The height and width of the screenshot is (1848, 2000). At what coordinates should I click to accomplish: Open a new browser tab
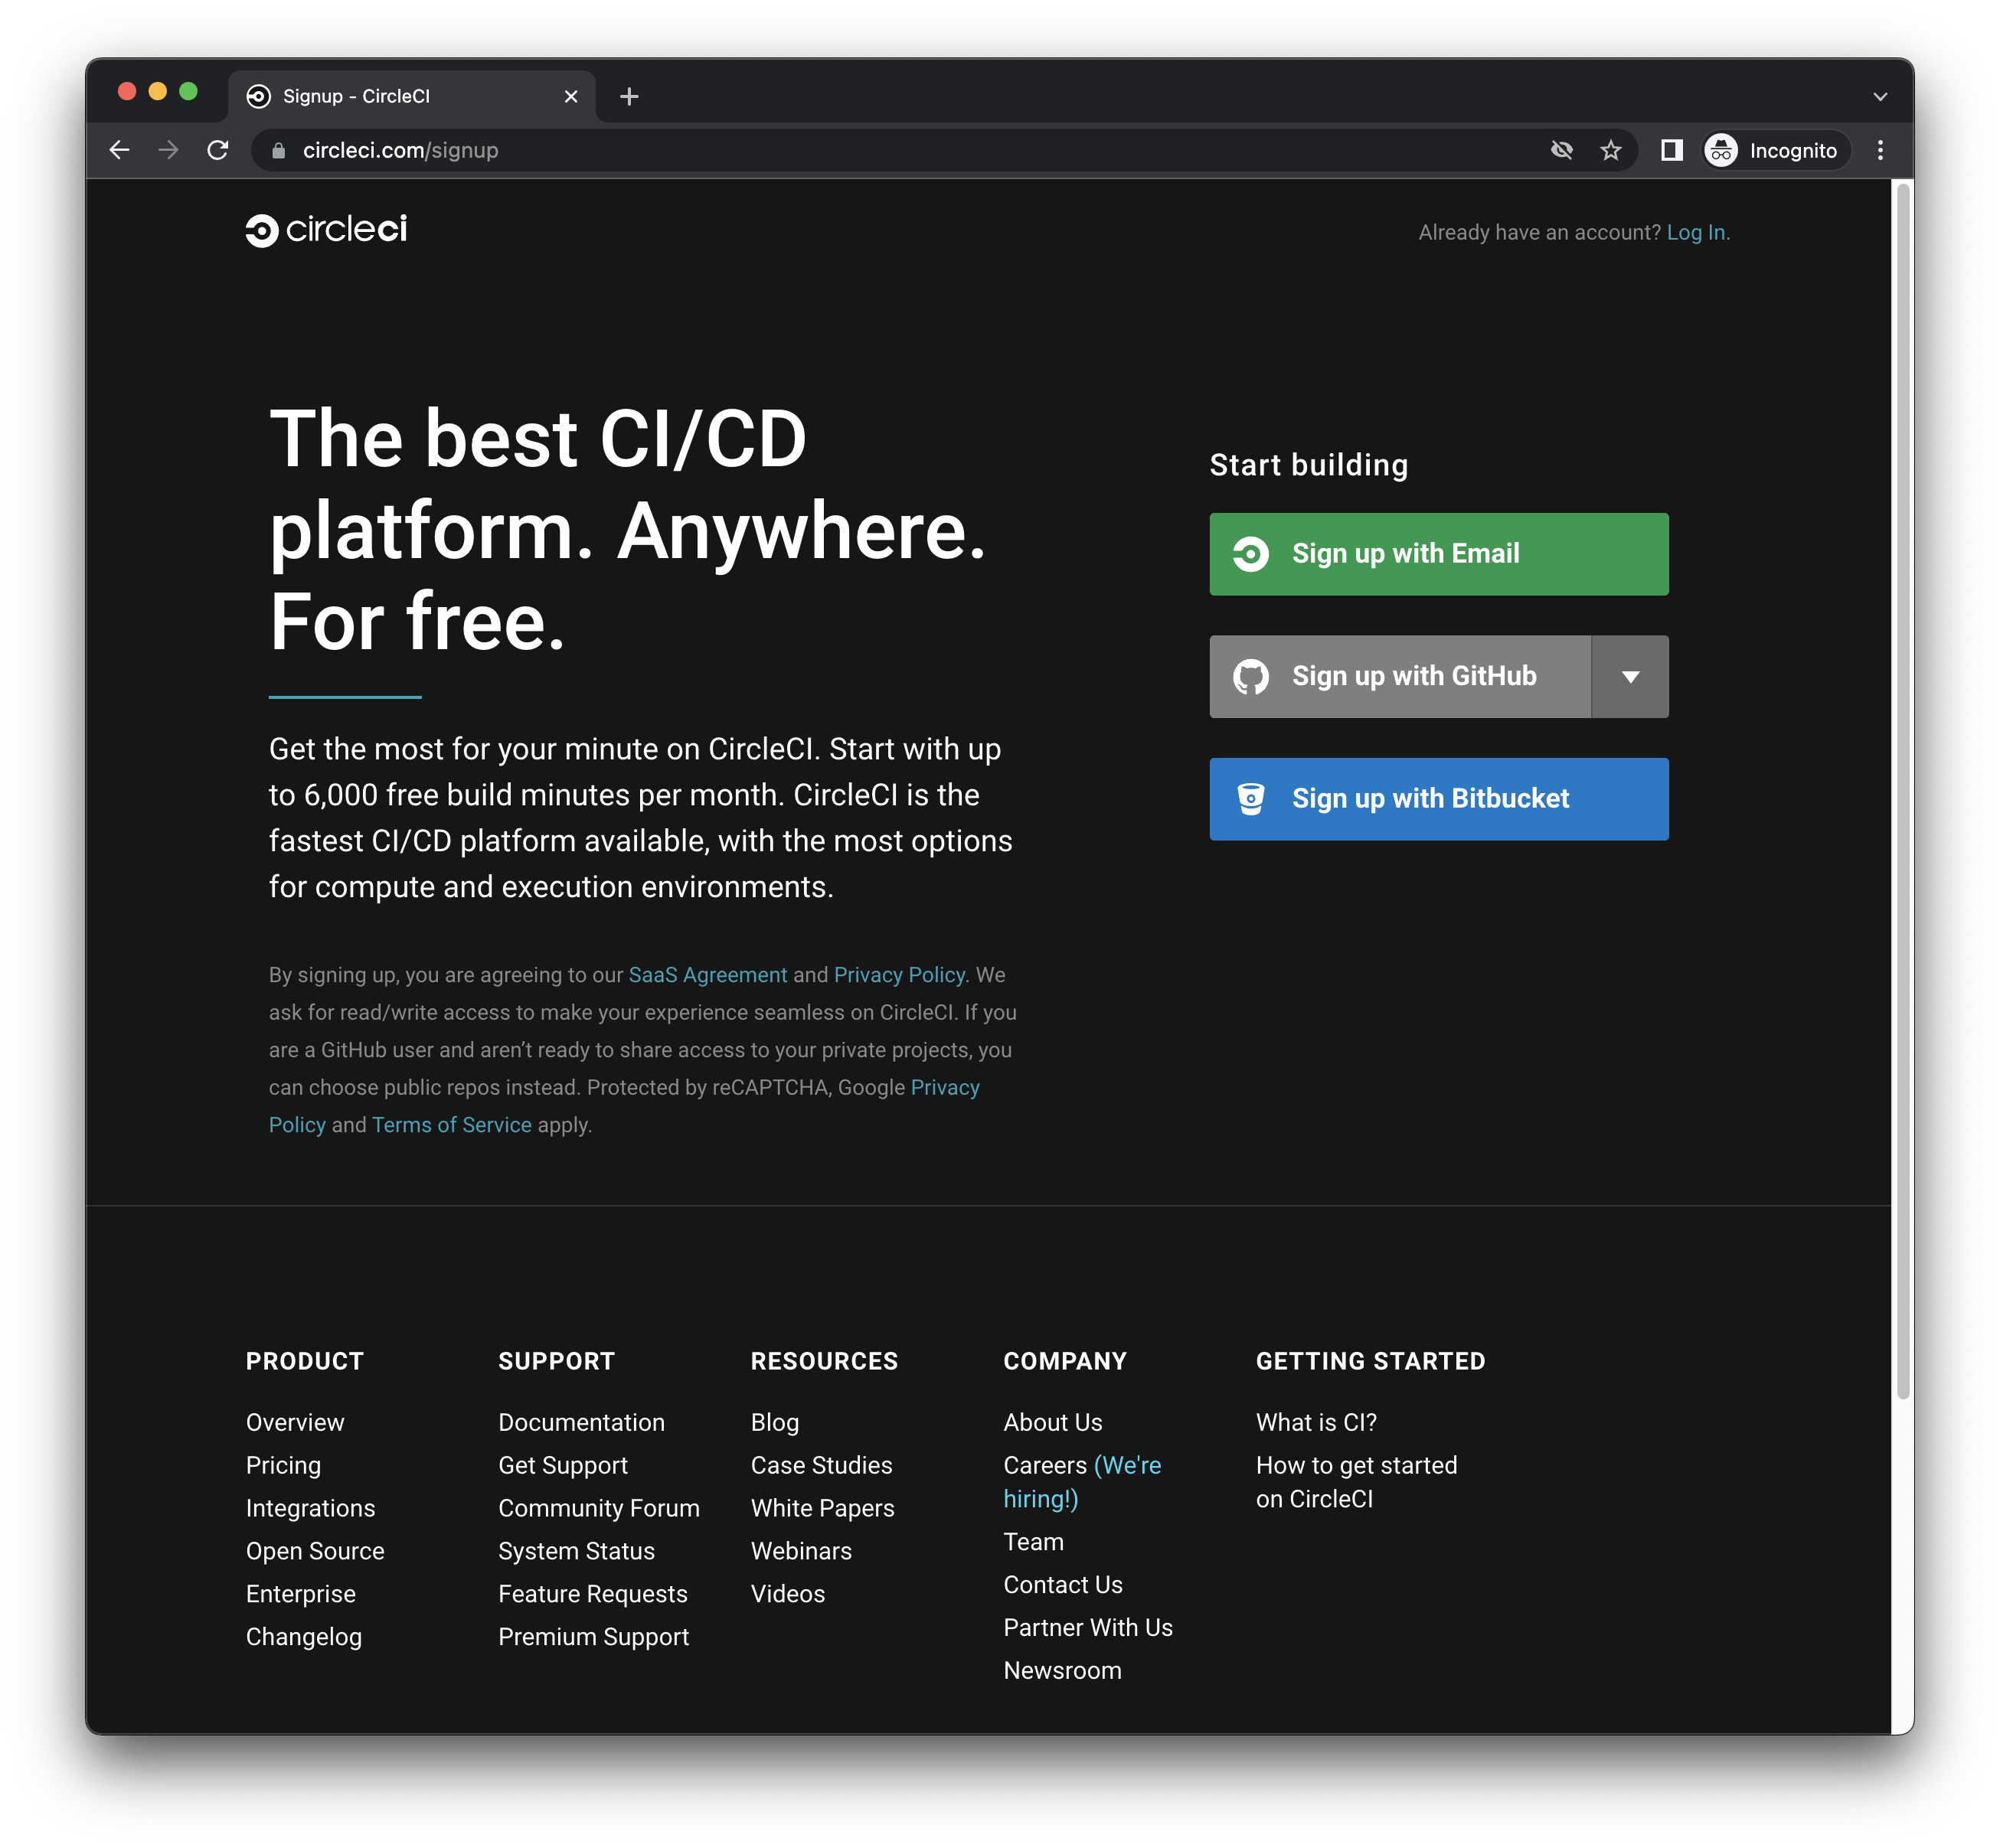tap(629, 96)
